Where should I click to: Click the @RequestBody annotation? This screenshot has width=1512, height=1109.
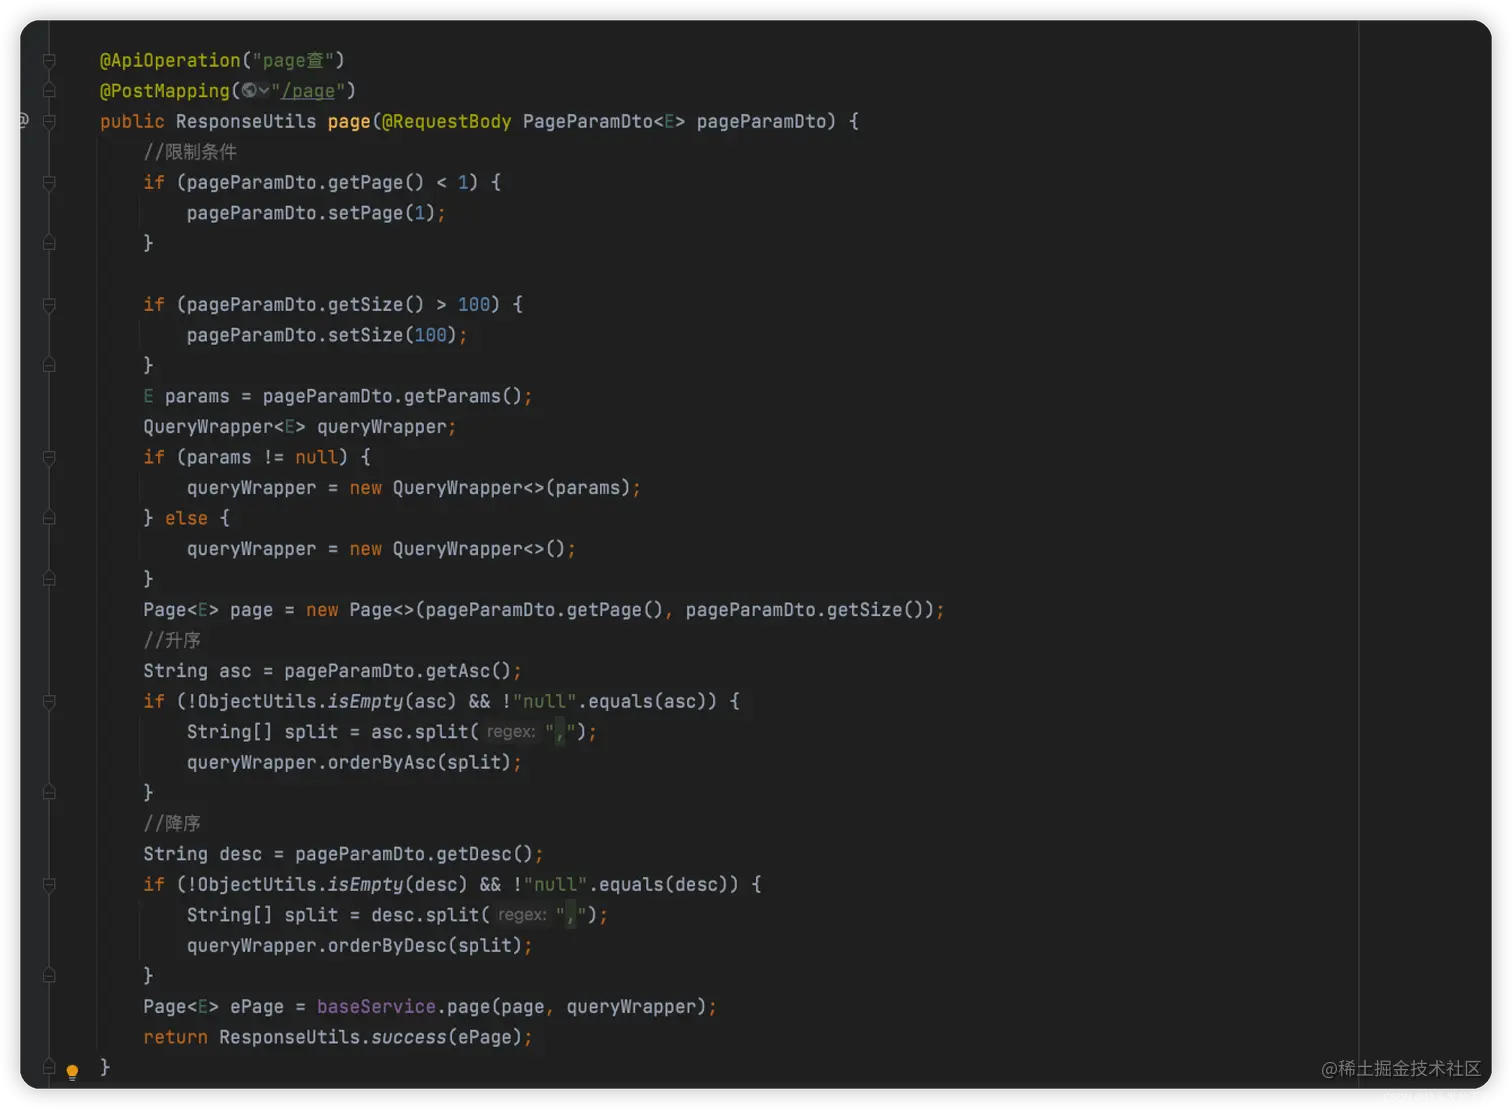446,121
